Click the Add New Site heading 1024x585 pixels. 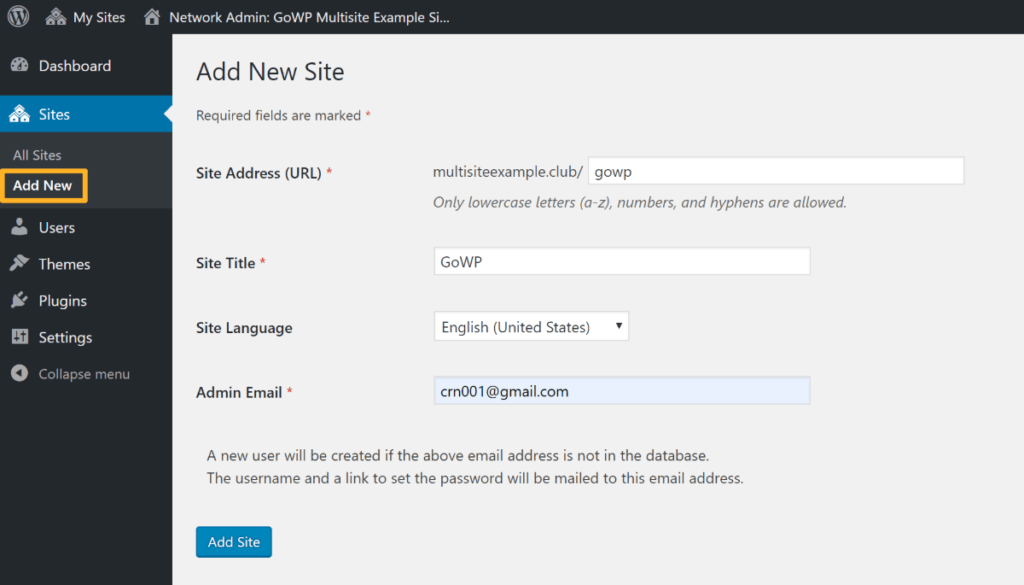click(x=270, y=71)
